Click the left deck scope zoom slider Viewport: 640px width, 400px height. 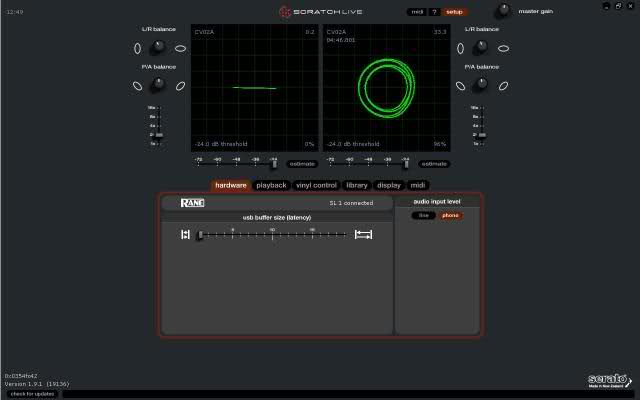(x=159, y=135)
